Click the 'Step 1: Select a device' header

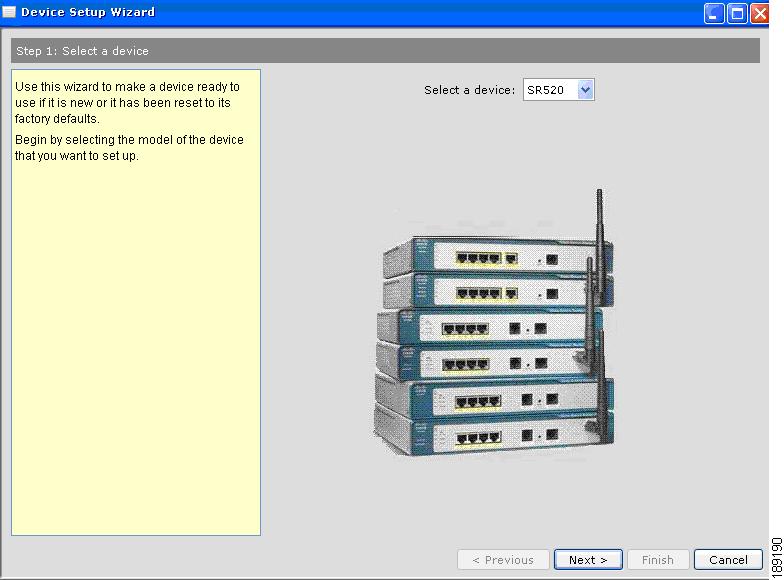click(x=386, y=50)
